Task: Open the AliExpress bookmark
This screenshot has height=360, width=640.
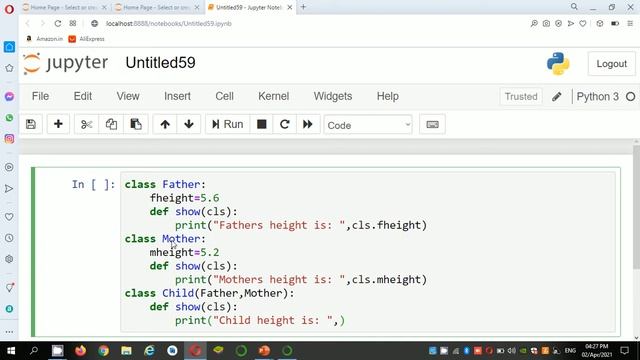Action: pyautogui.click(x=87, y=39)
